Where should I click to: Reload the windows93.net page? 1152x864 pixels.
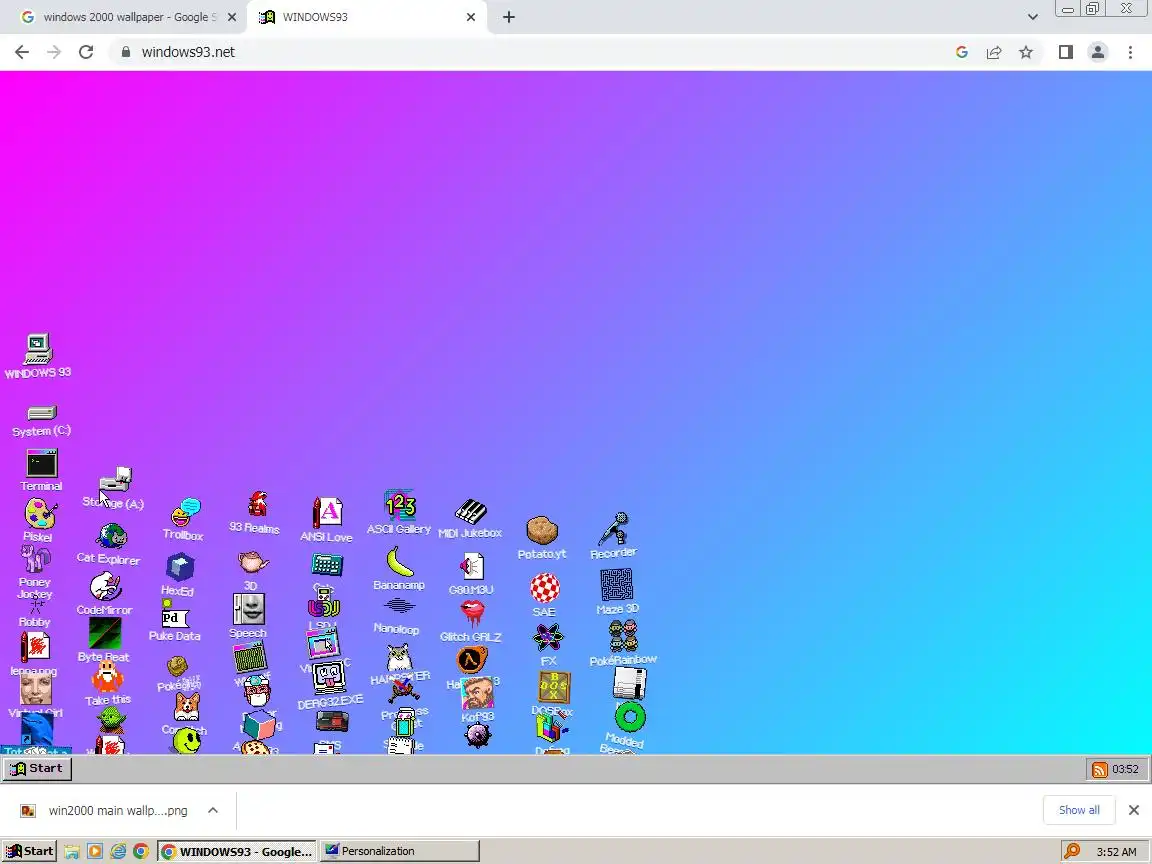click(x=86, y=52)
